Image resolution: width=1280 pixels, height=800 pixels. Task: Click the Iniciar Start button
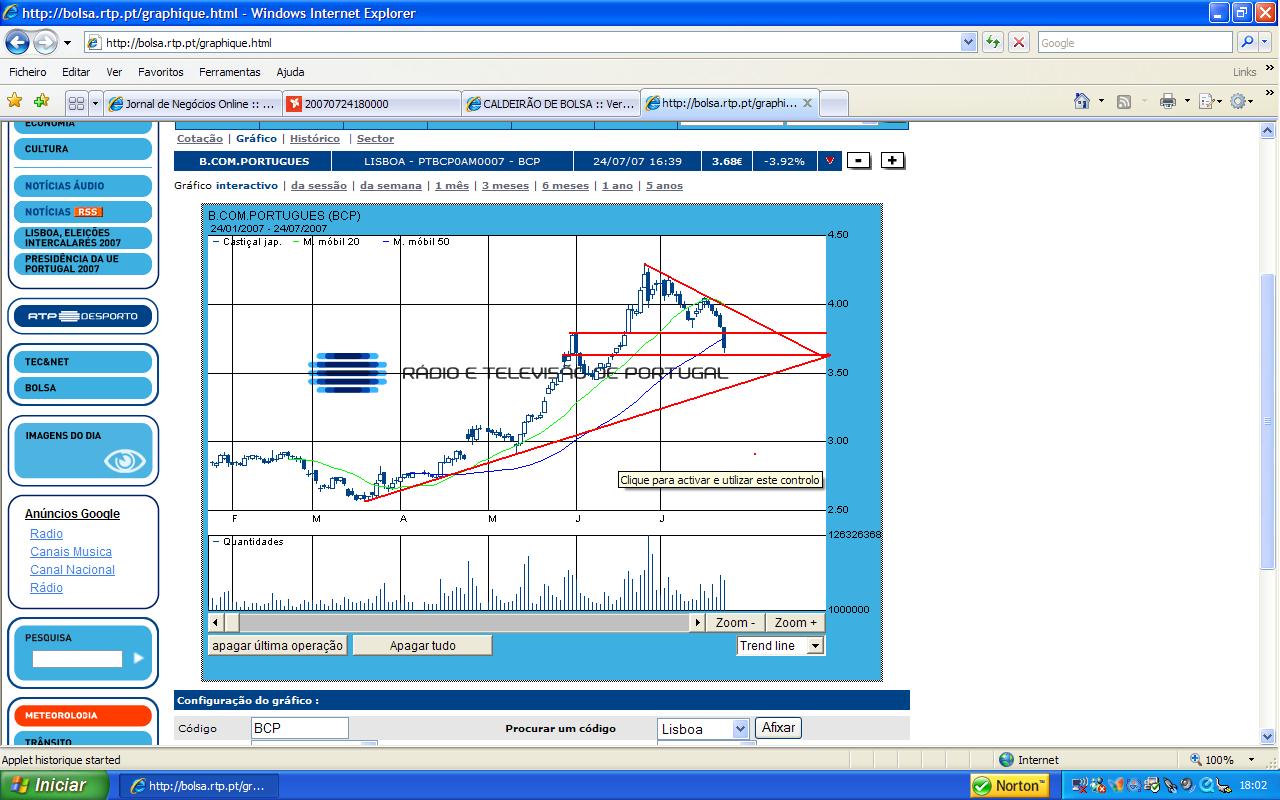pyautogui.click(x=55, y=785)
